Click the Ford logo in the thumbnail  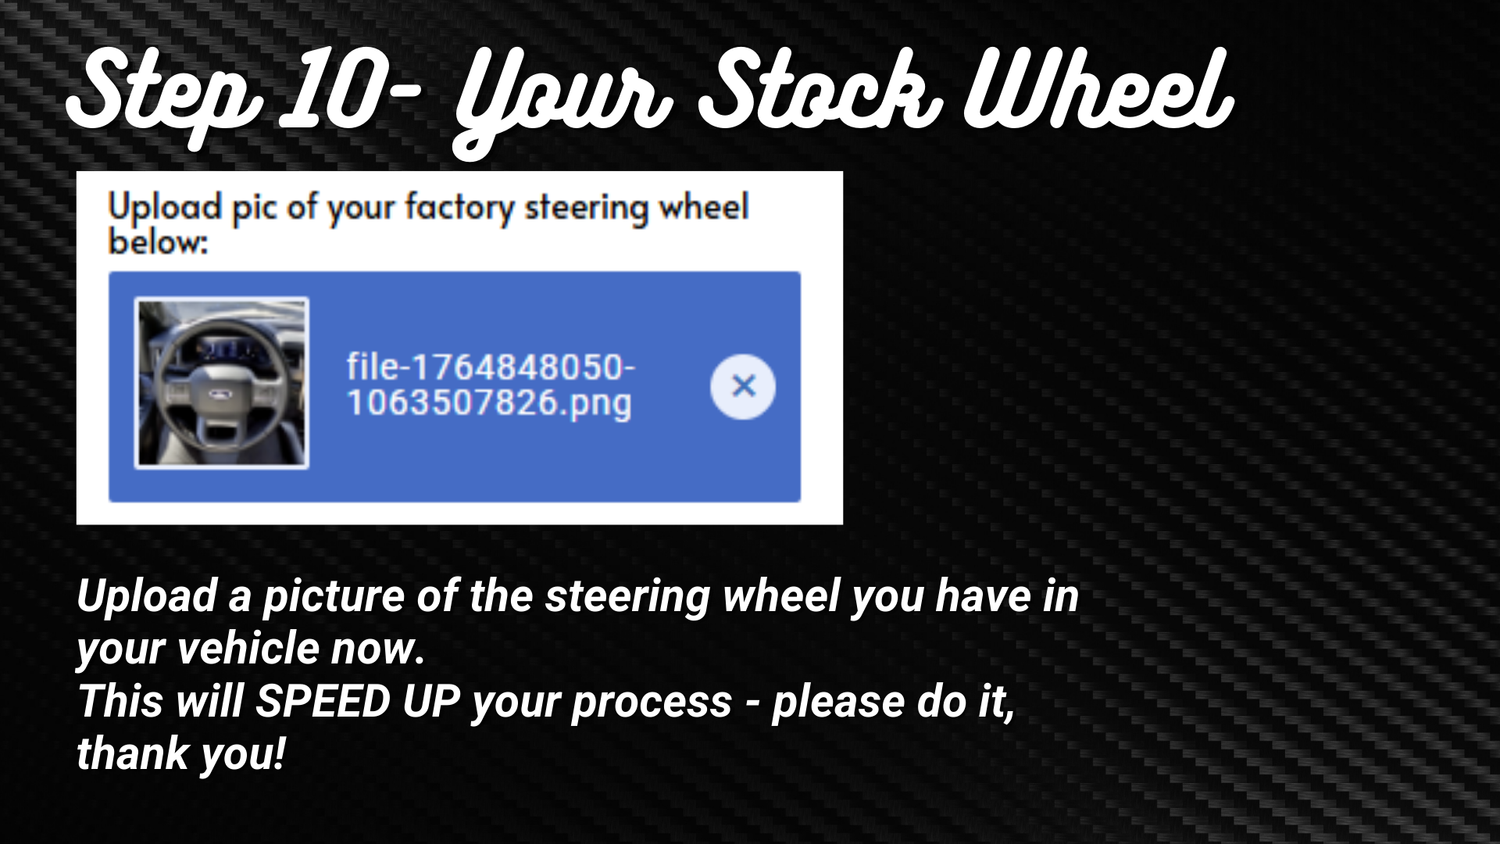pyautogui.click(x=220, y=395)
